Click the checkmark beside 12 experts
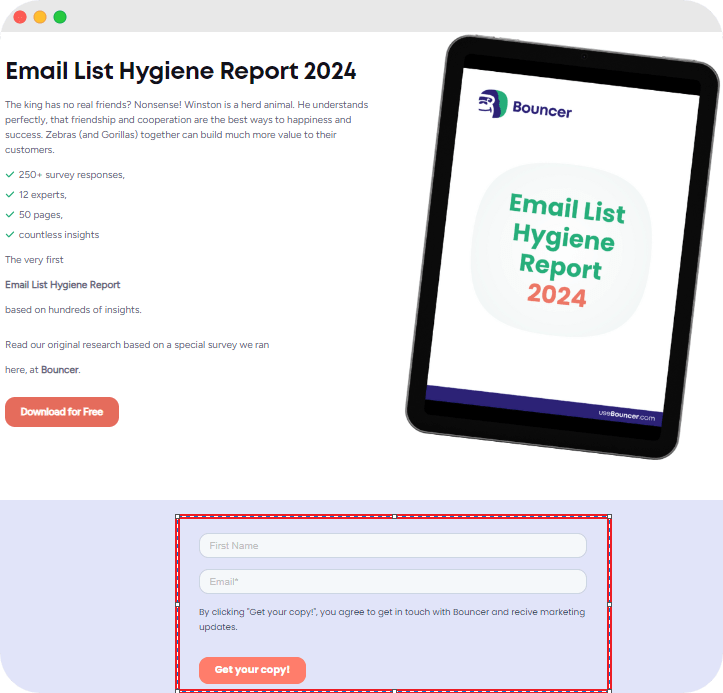The image size is (723, 693). (x=10, y=195)
